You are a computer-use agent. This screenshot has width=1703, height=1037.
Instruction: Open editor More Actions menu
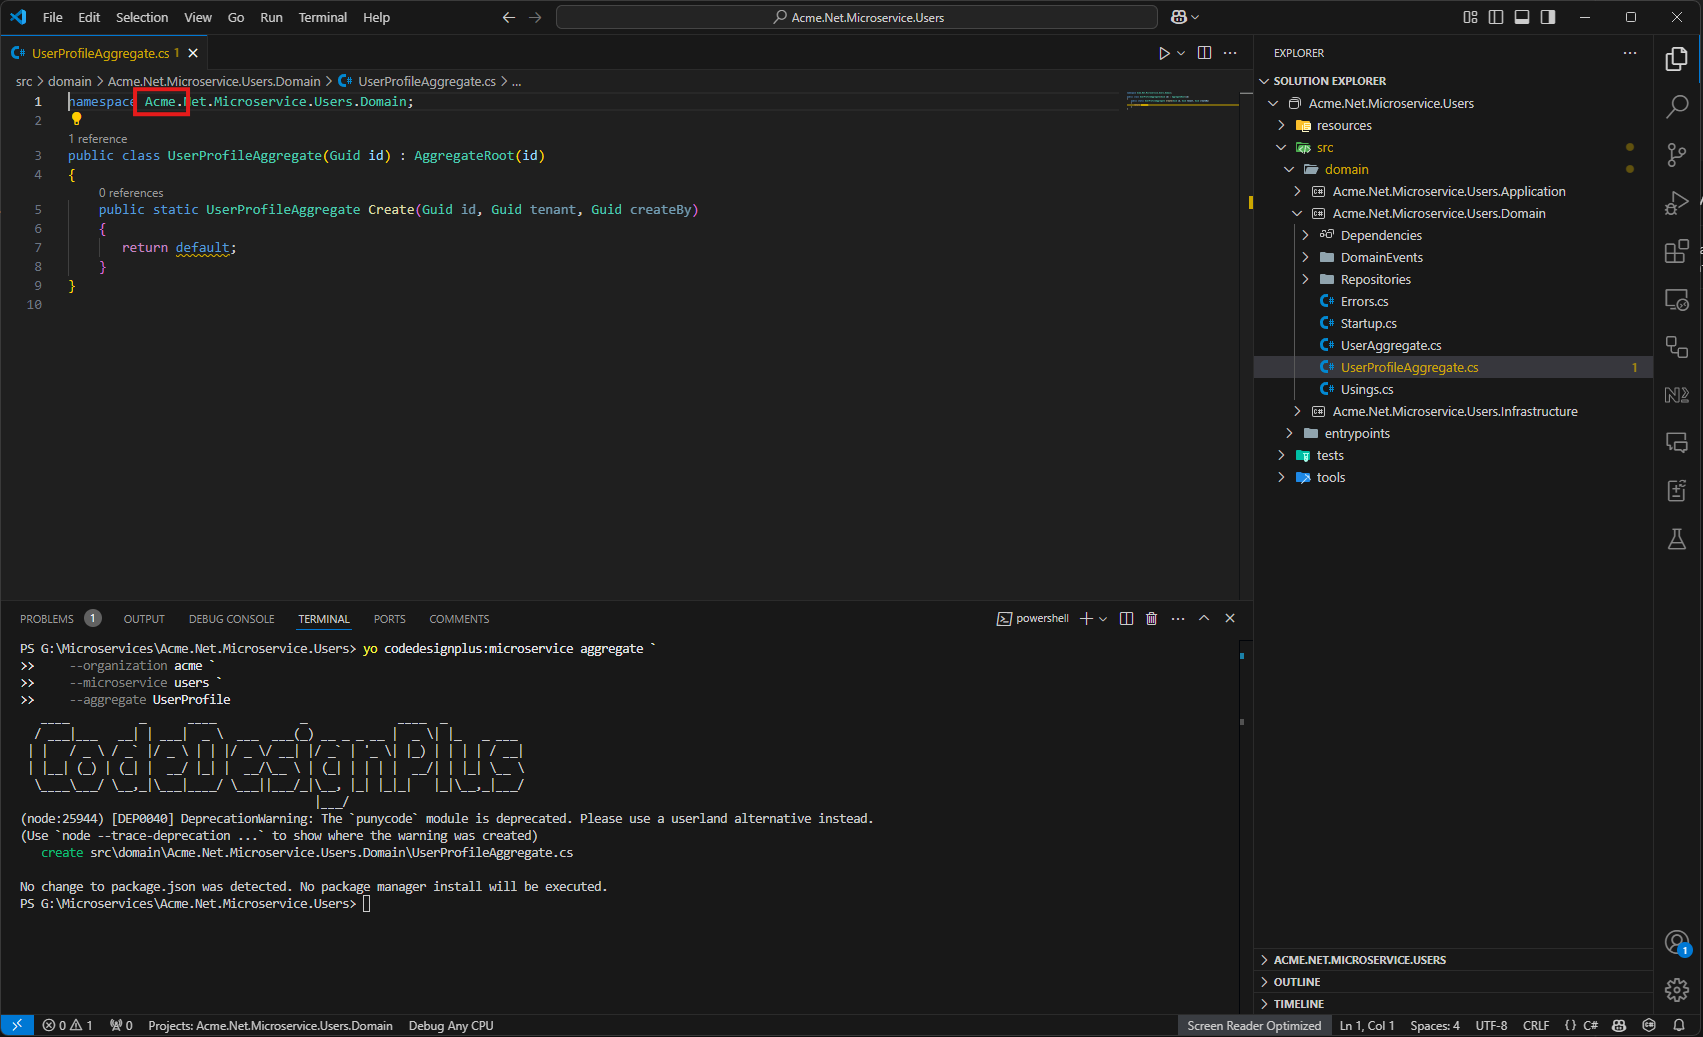tap(1230, 53)
